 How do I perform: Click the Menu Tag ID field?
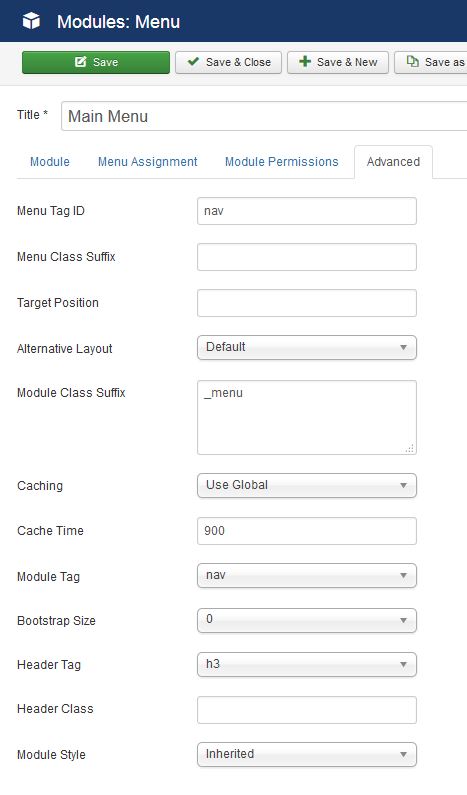pyautogui.click(x=307, y=211)
